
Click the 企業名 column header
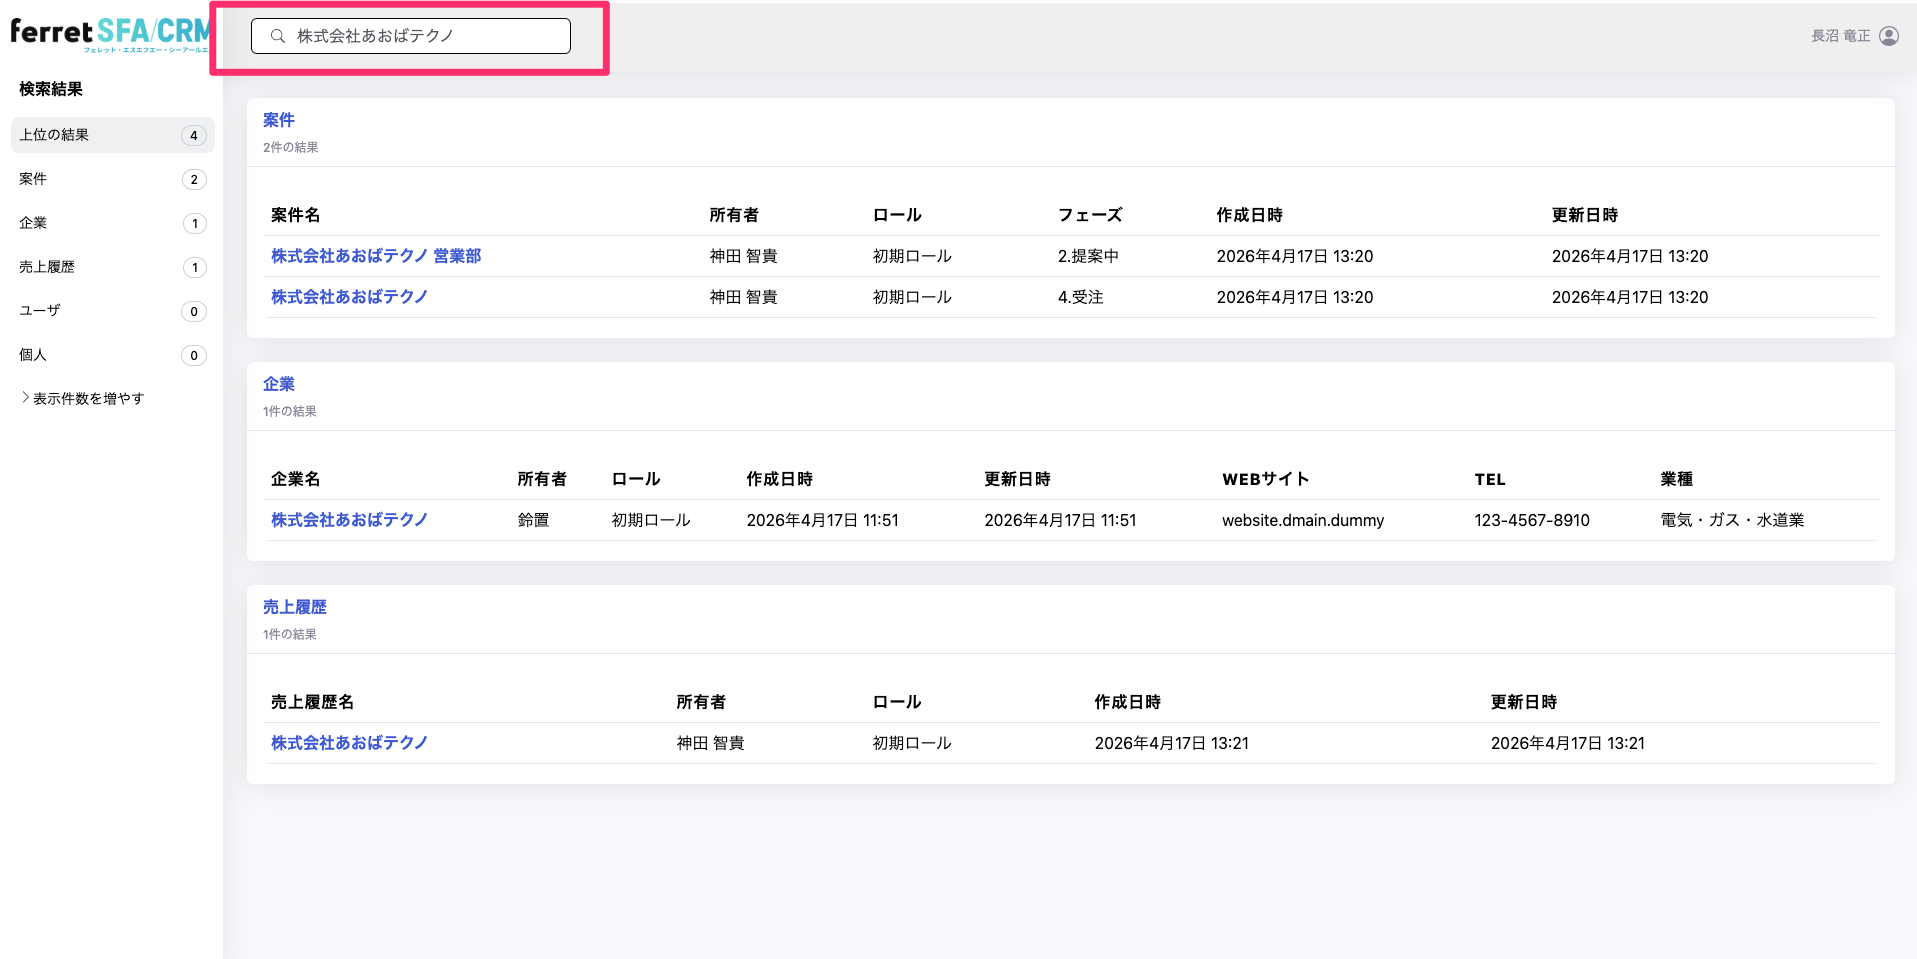click(296, 479)
